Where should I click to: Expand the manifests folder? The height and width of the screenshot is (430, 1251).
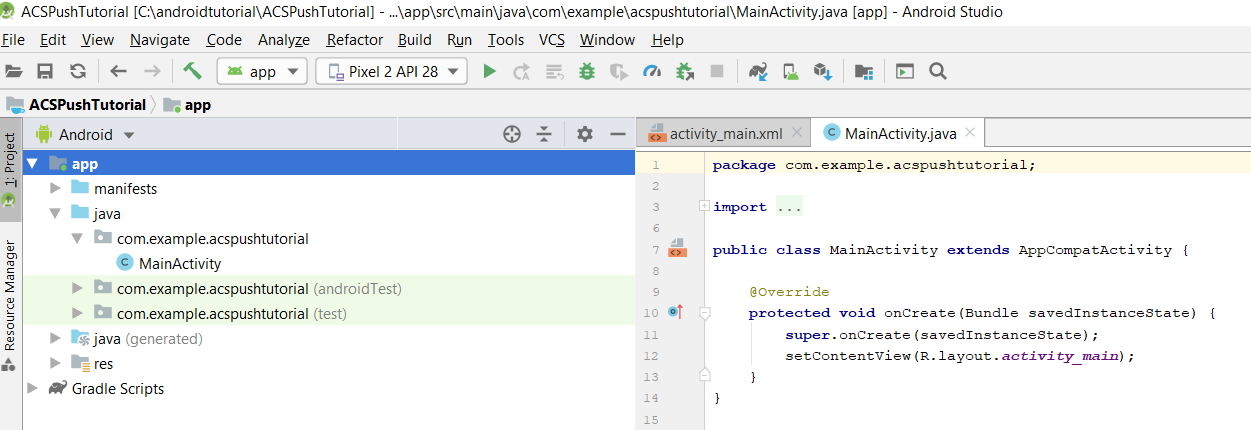56,188
